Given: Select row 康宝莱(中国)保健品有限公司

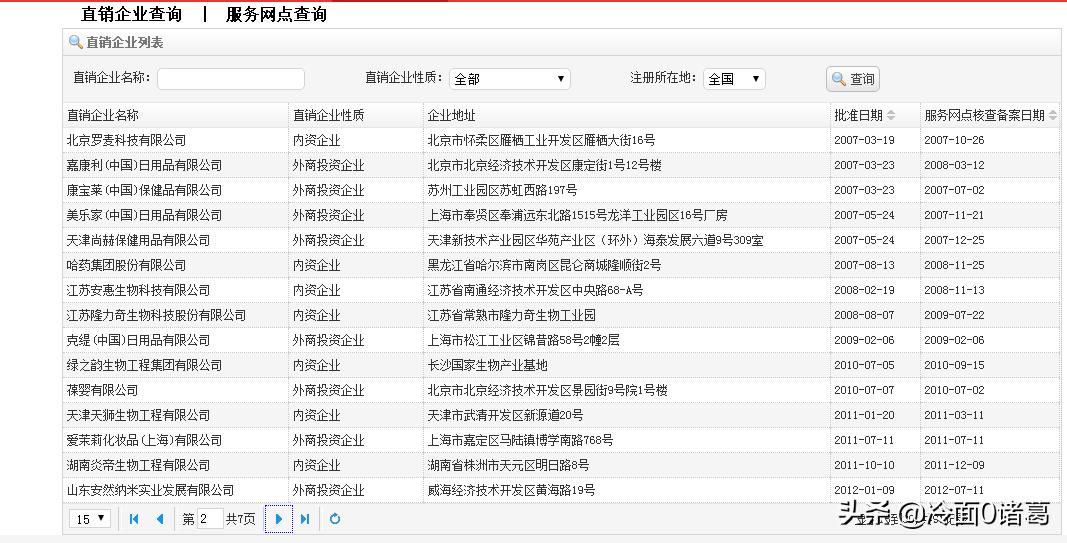Looking at the screenshot, I should [561, 191].
